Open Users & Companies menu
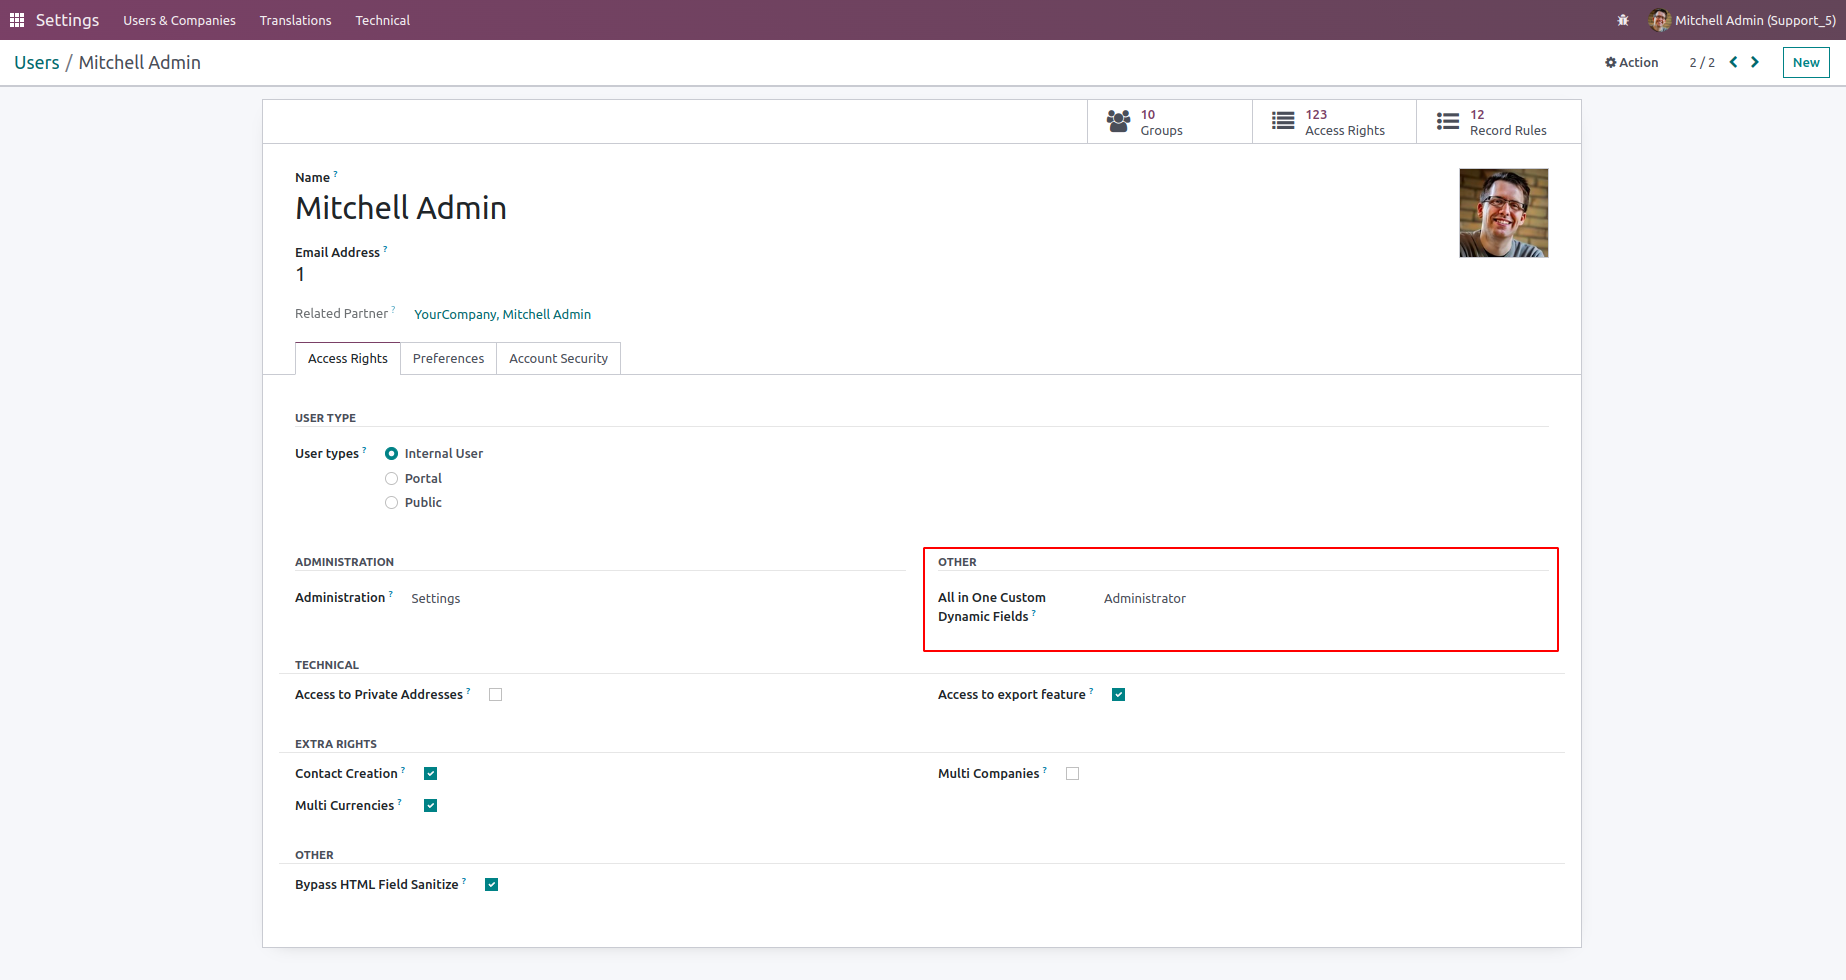1846x980 pixels. (x=180, y=20)
